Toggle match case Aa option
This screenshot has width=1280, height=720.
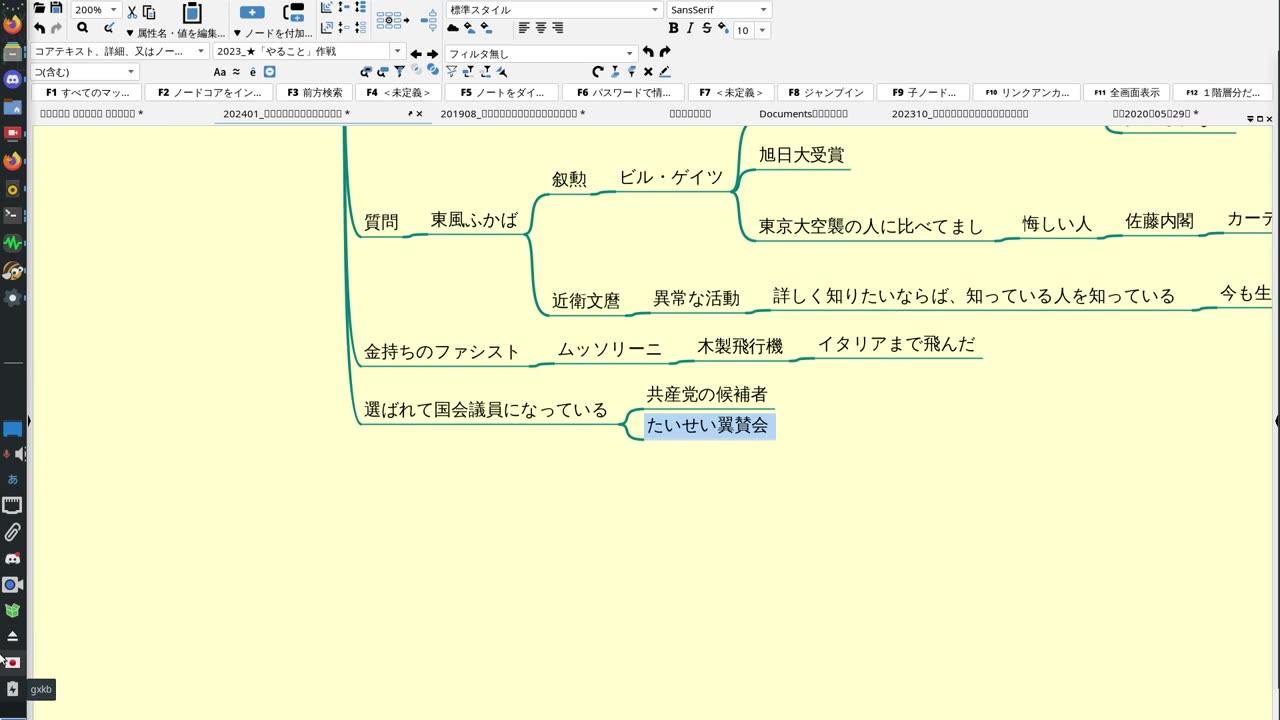click(220, 72)
